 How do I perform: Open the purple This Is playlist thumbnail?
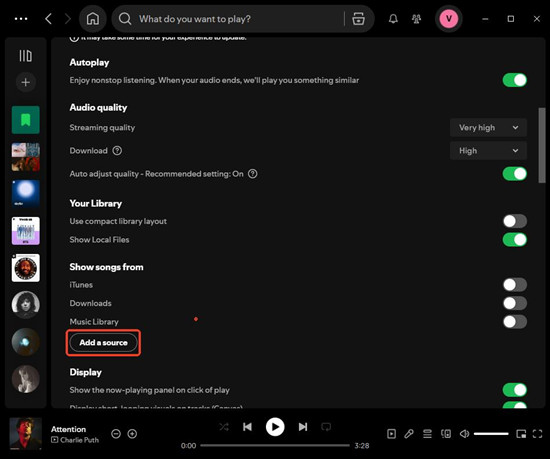[x=26, y=231]
